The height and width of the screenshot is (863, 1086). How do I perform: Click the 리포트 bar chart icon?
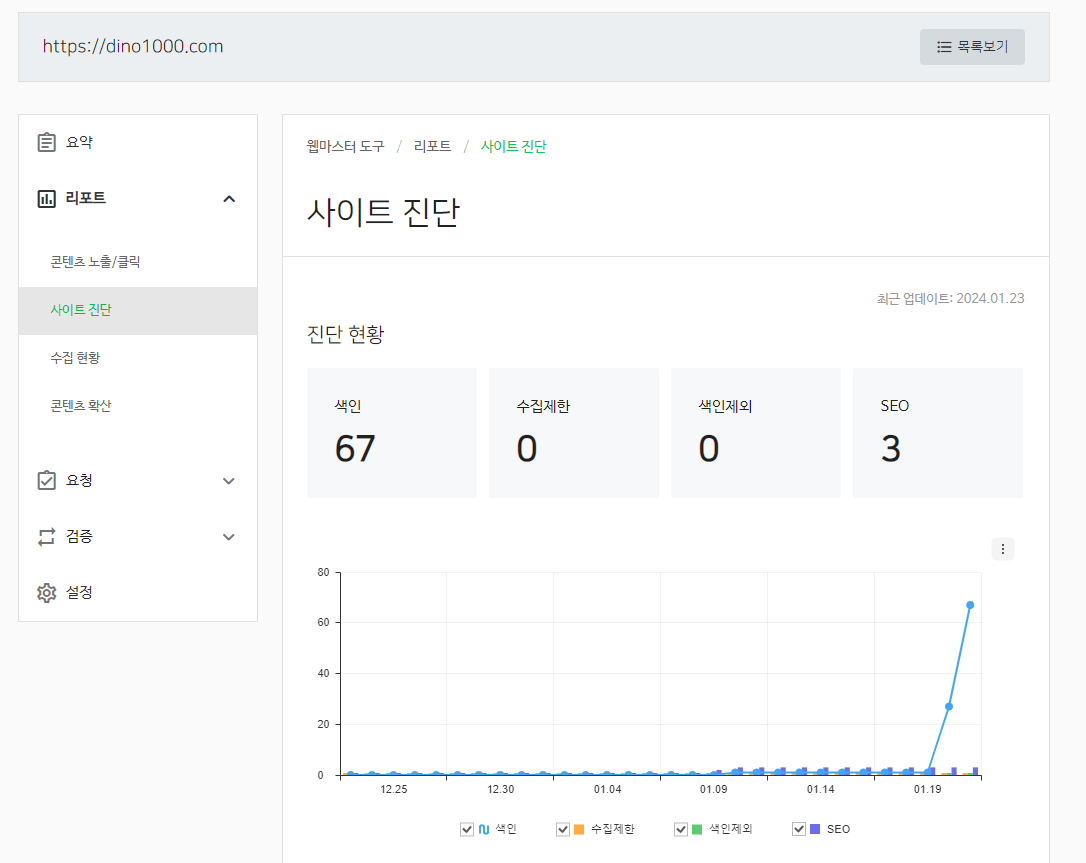(46, 197)
